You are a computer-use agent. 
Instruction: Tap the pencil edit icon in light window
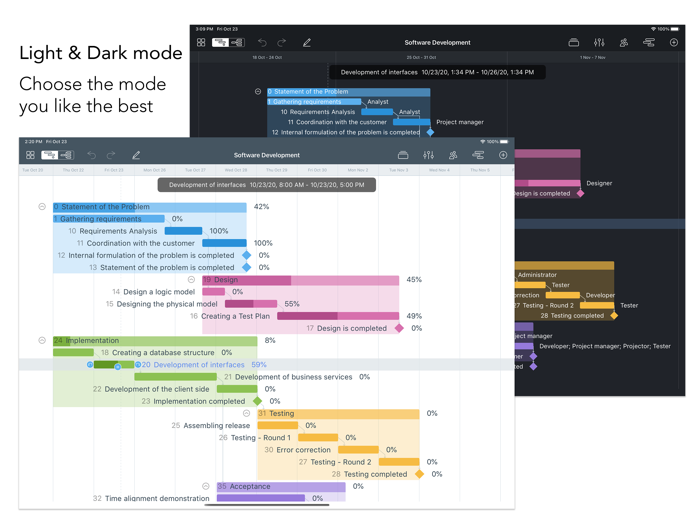pyautogui.click(x=136, y=155)
